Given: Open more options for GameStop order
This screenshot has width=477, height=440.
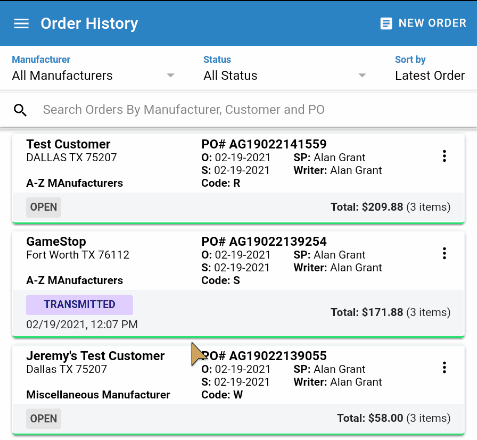Looking at the screenshot, I should [444, 253].
